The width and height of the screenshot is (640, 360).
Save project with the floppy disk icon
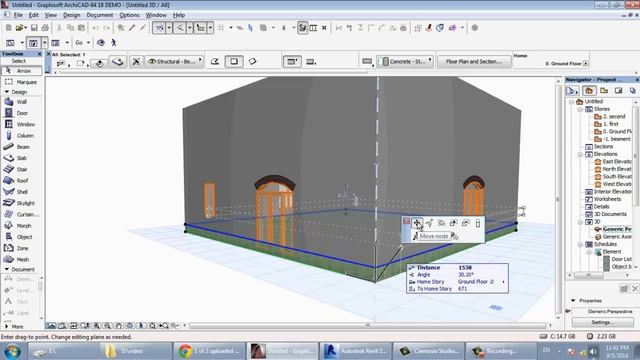34,28
